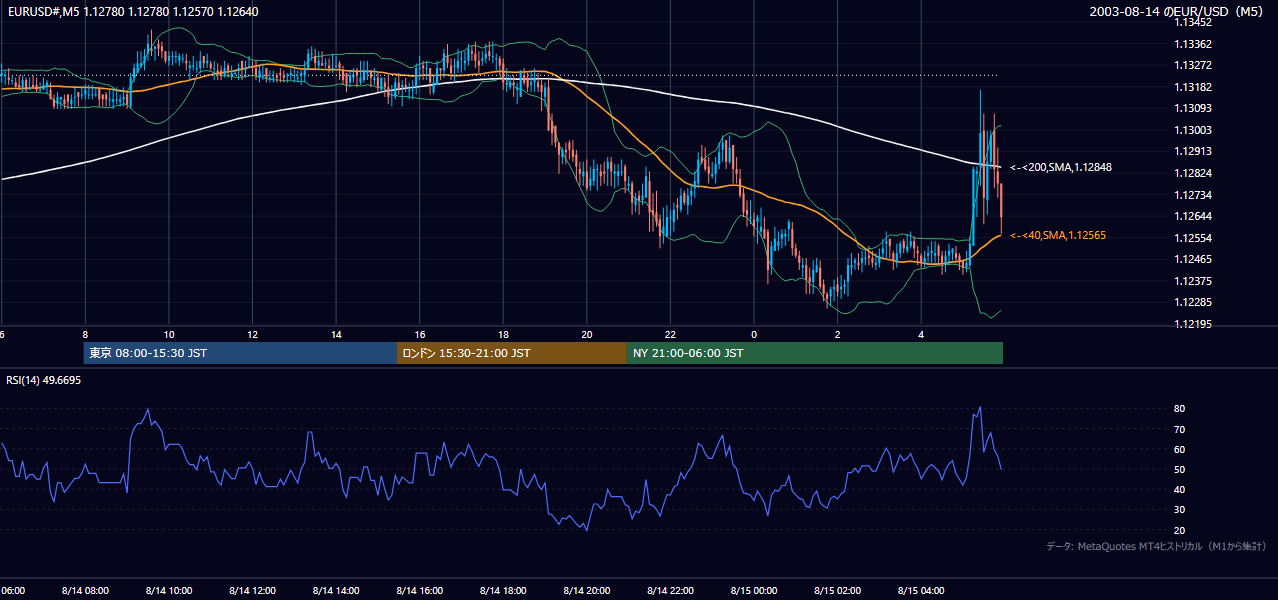Screen dimensions: 1278x600
Task: Click price axis label 1.12375
Action: [x=1193, y=281]
